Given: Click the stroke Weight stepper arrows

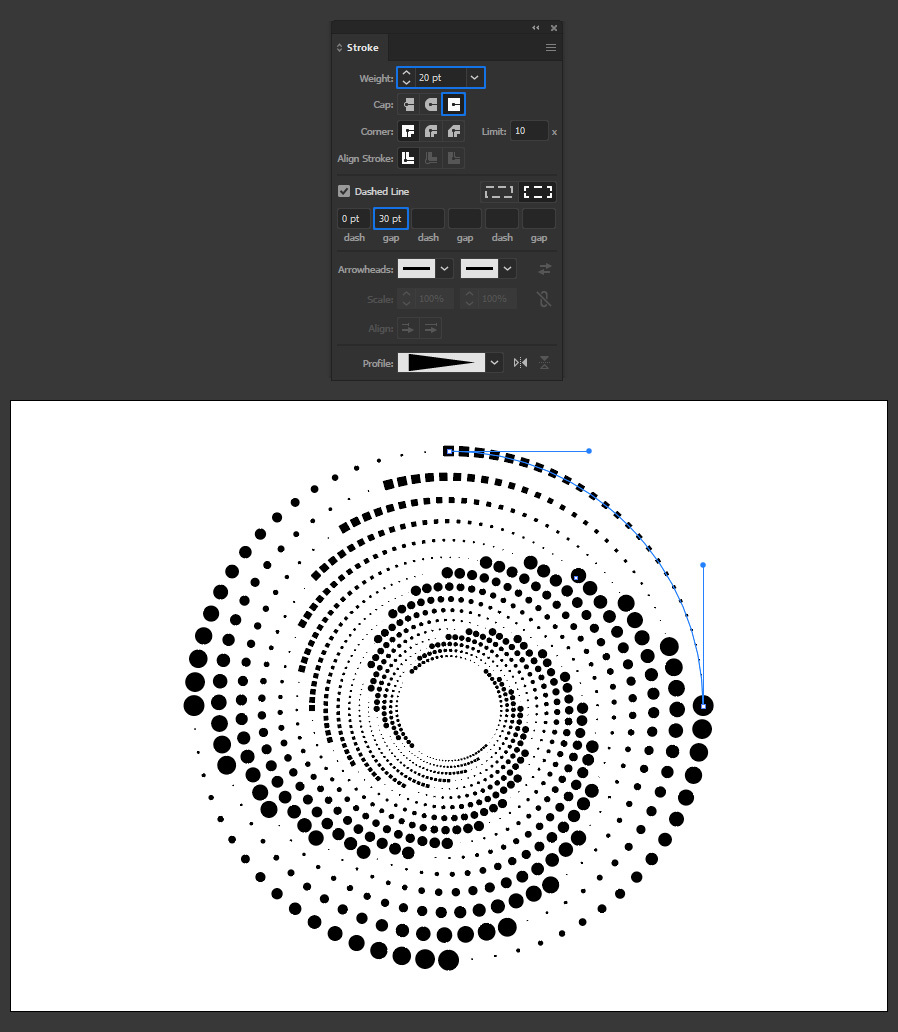Looking at the screenshot, I should point(407,77).
